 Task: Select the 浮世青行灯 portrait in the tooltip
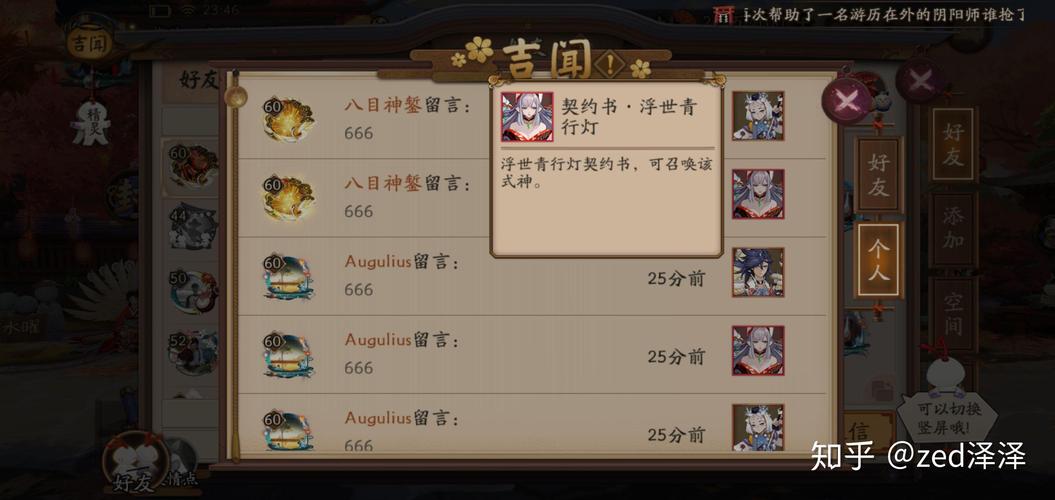528,117
